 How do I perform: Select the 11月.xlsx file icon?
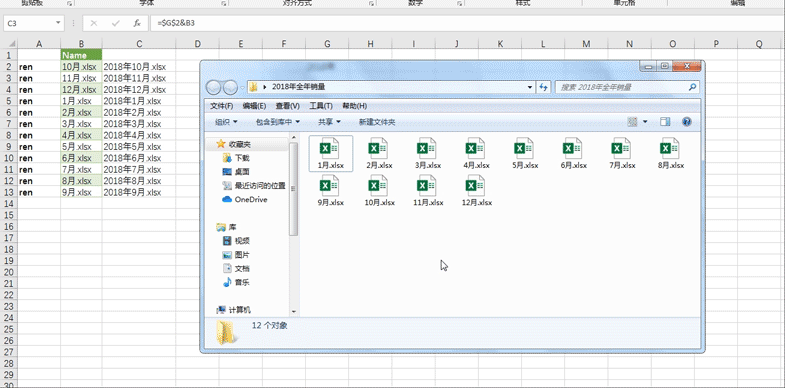click(x=427, y=186)
